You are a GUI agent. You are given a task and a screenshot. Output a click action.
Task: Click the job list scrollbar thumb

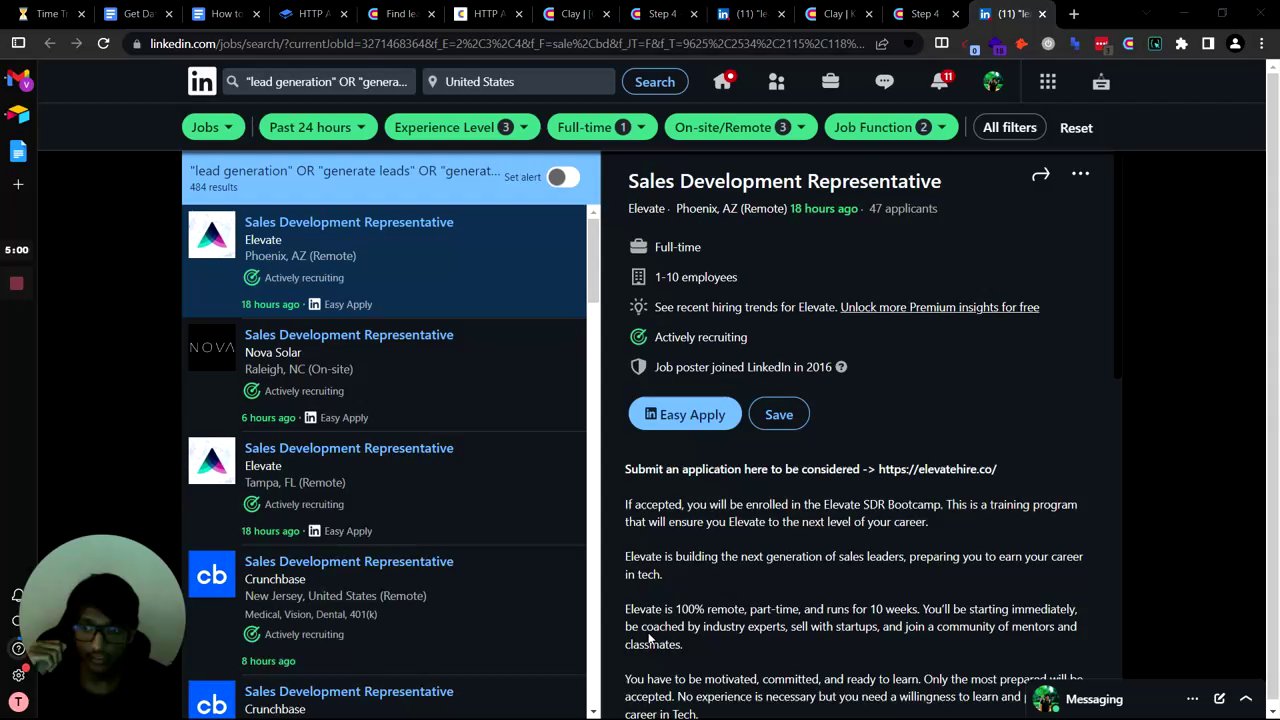(x=594, y=260)
